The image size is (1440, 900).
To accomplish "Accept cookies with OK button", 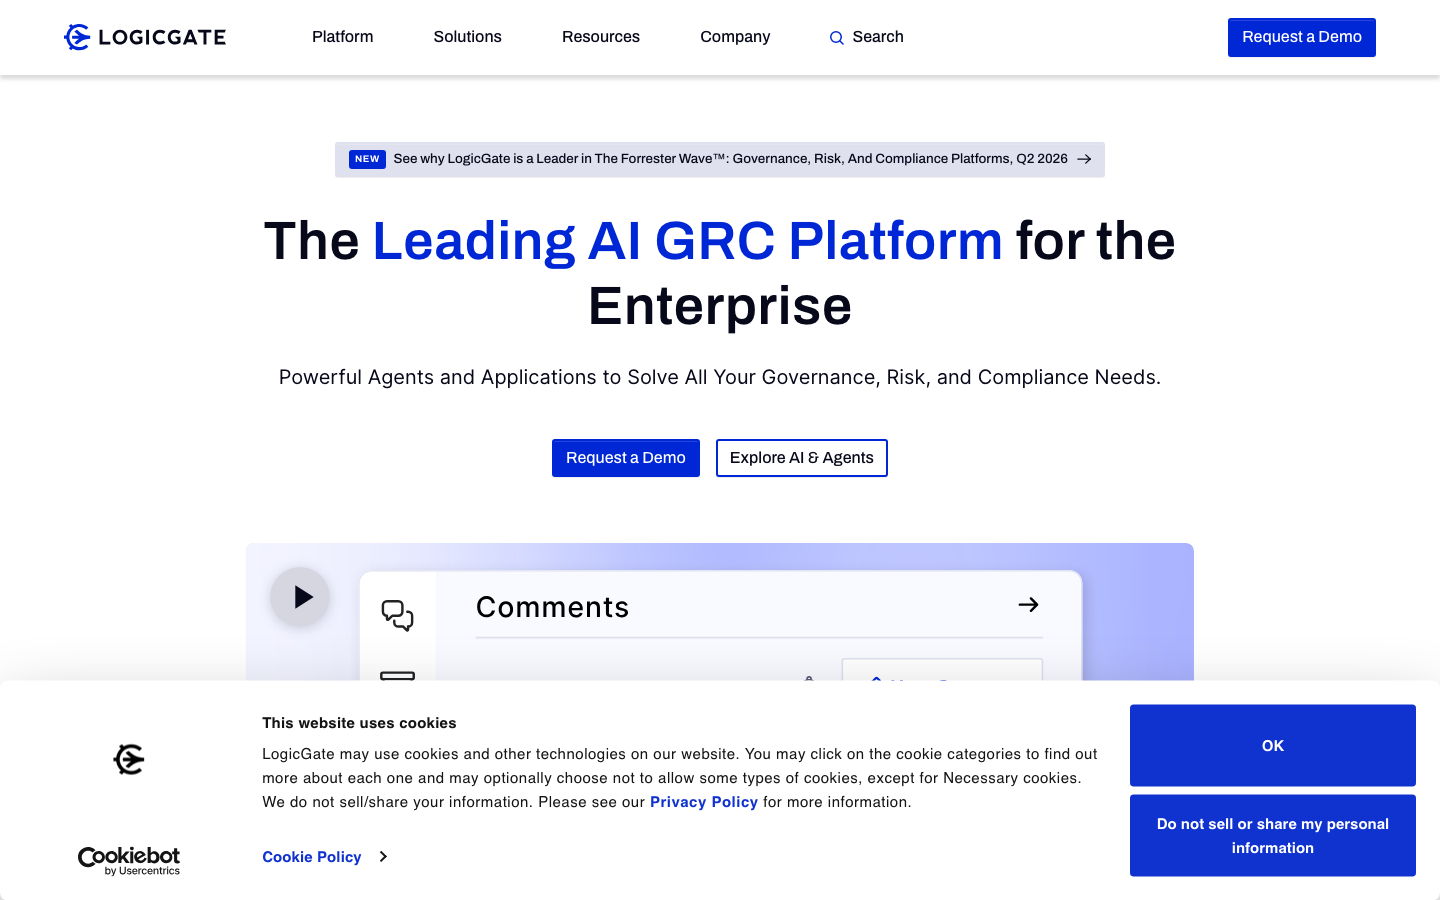I will point(1272,745).
